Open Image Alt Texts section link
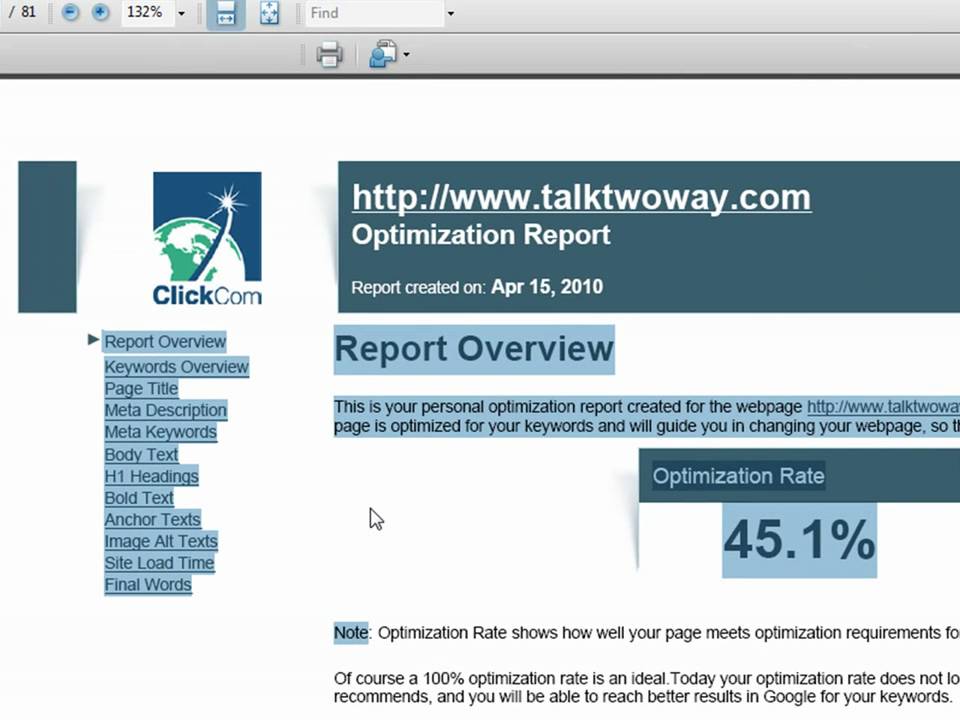The height and width of the screenshot is (720, 960). click(161, 541)
